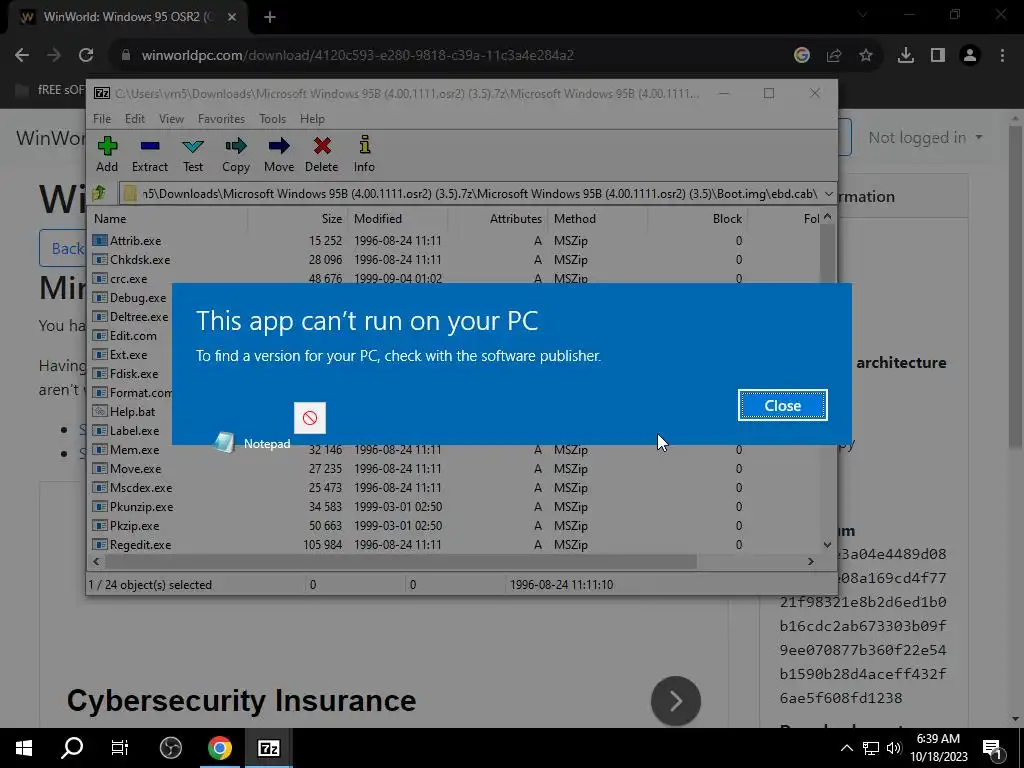Viewport: 1024px width, 768px height.
Task: Open Windows taskbar search
Action: (x=72, y=748)
